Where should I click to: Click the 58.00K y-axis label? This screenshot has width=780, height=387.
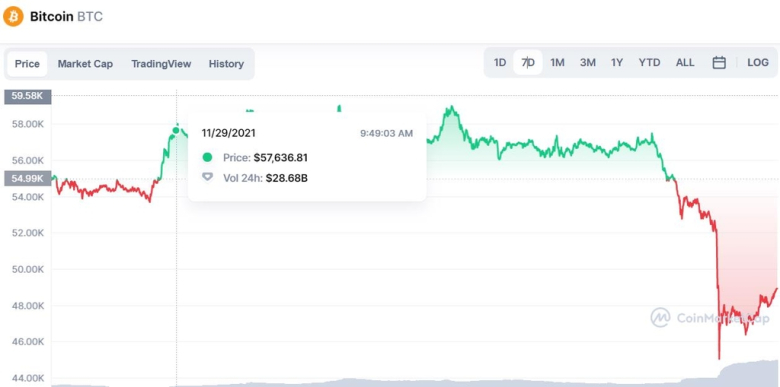click(28, 124)
